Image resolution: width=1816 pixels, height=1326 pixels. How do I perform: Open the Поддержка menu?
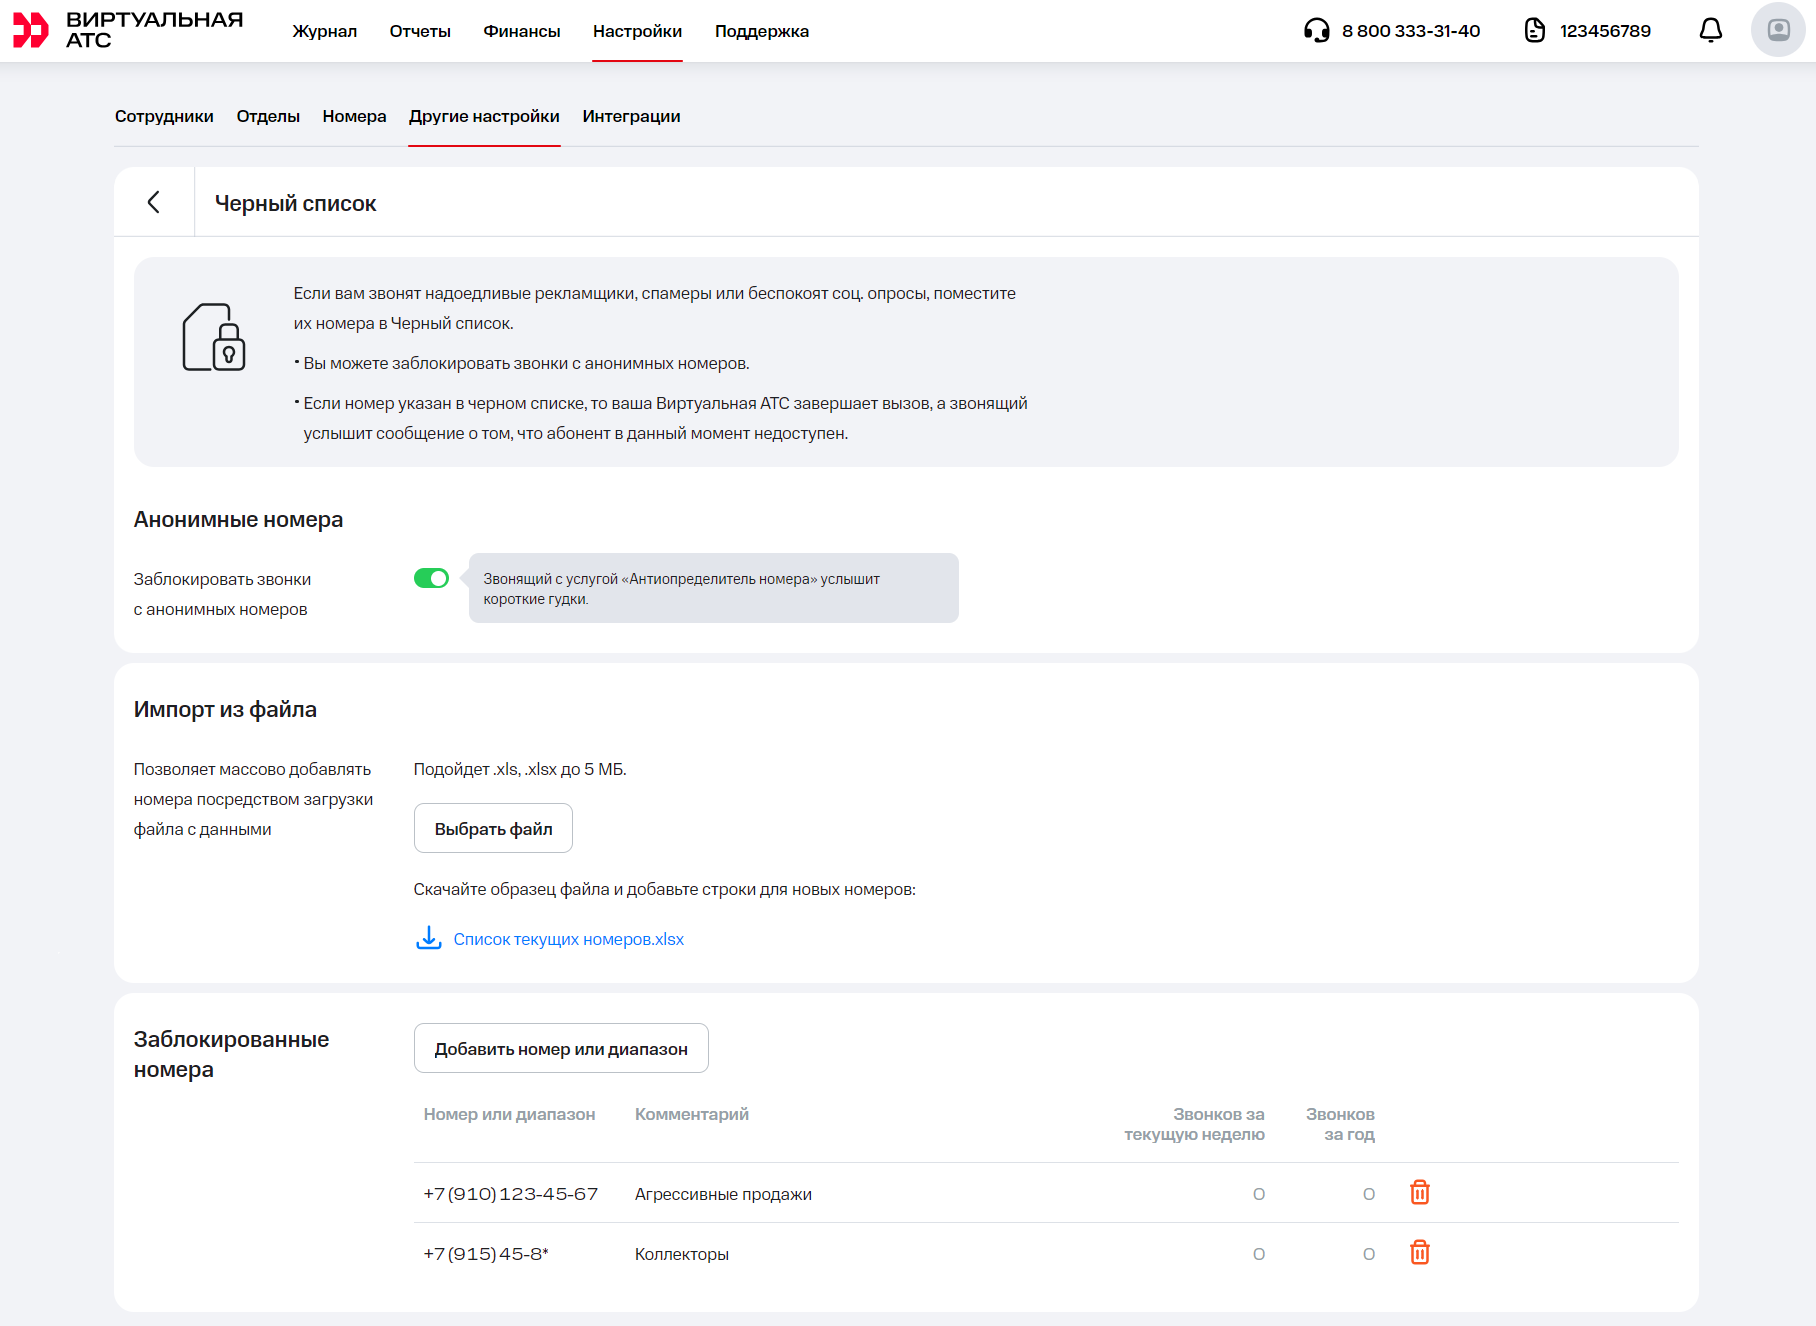pos(761,31)
